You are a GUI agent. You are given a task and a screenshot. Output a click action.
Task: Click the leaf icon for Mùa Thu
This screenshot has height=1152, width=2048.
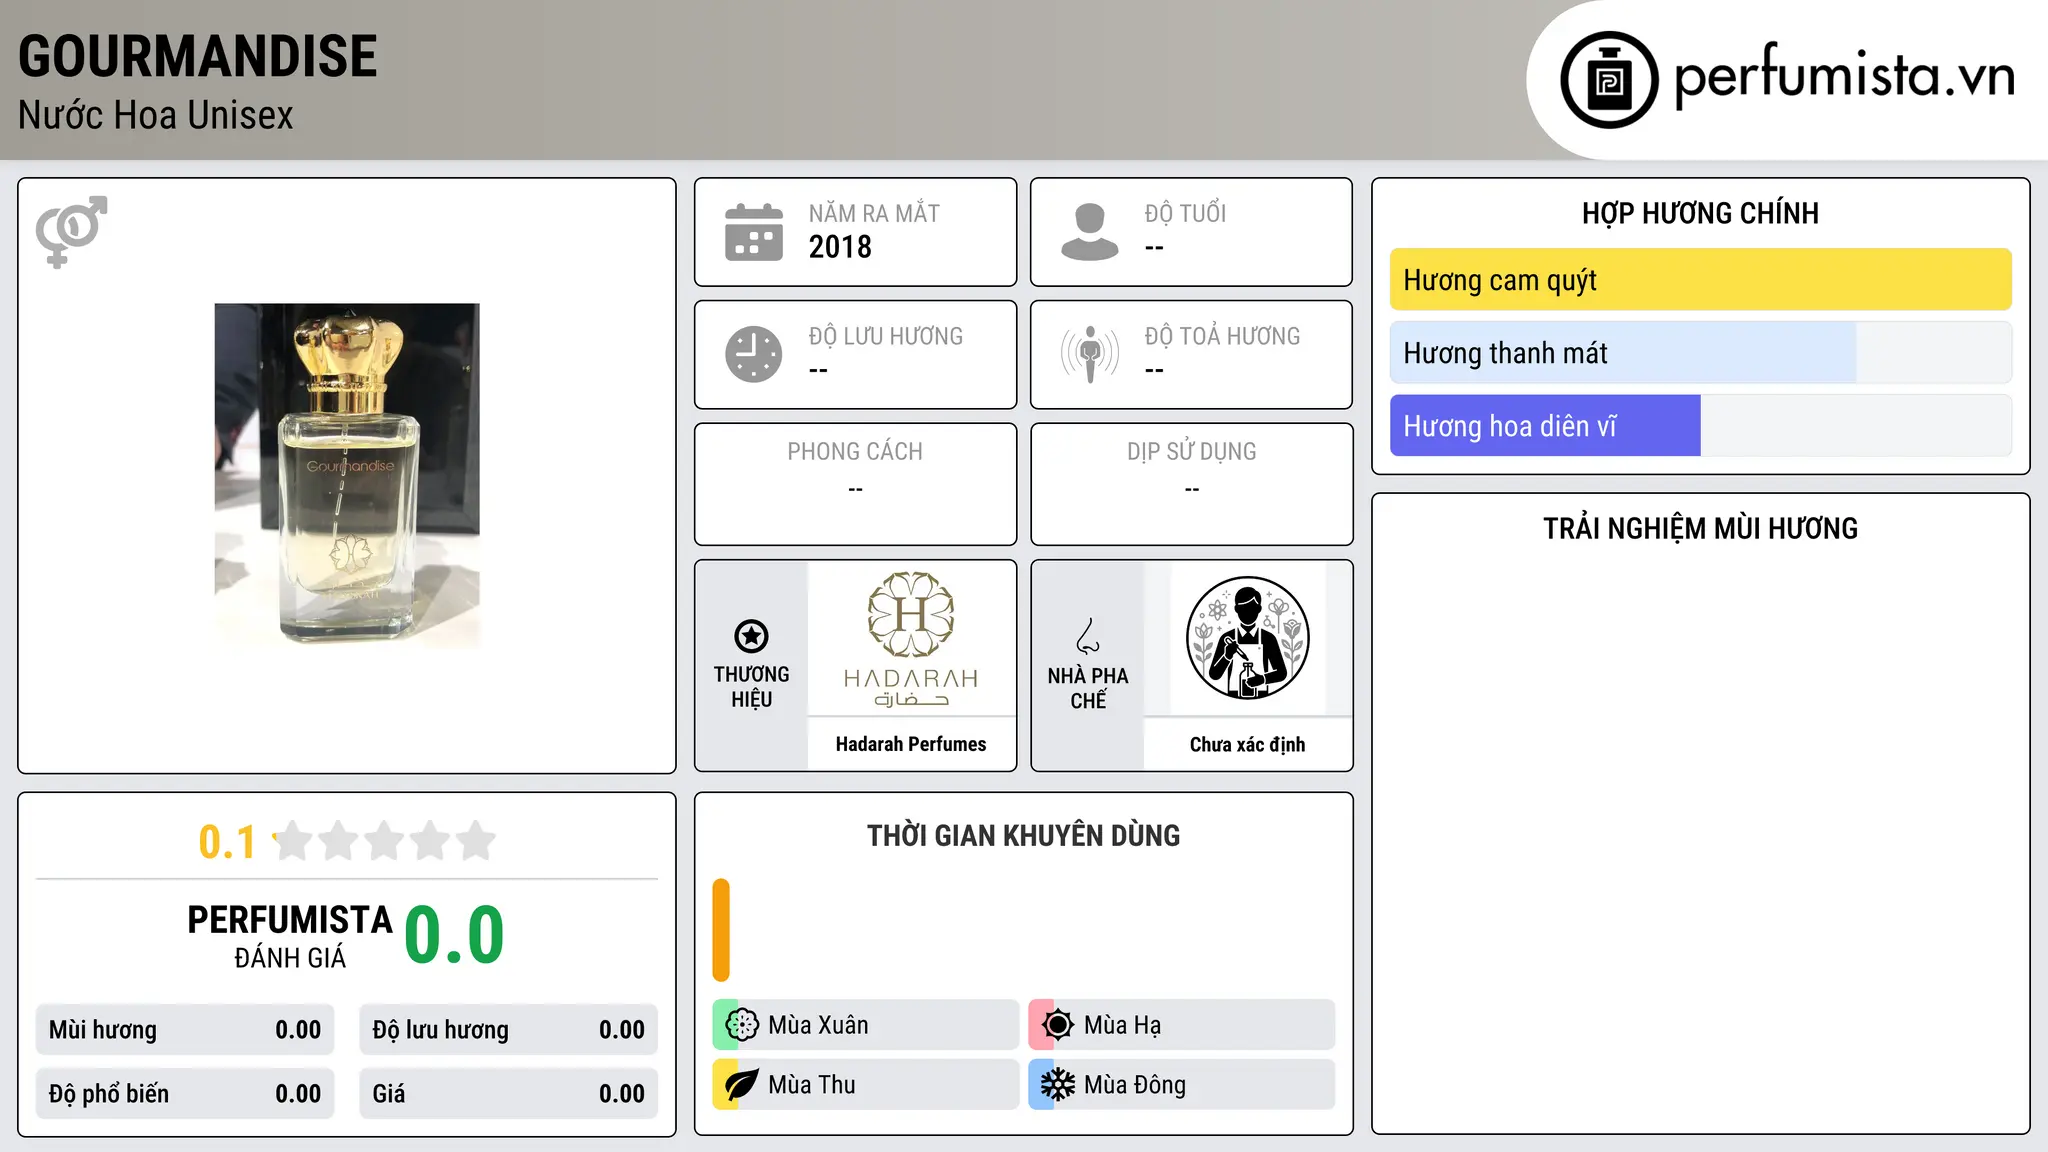click(742, 1085)
